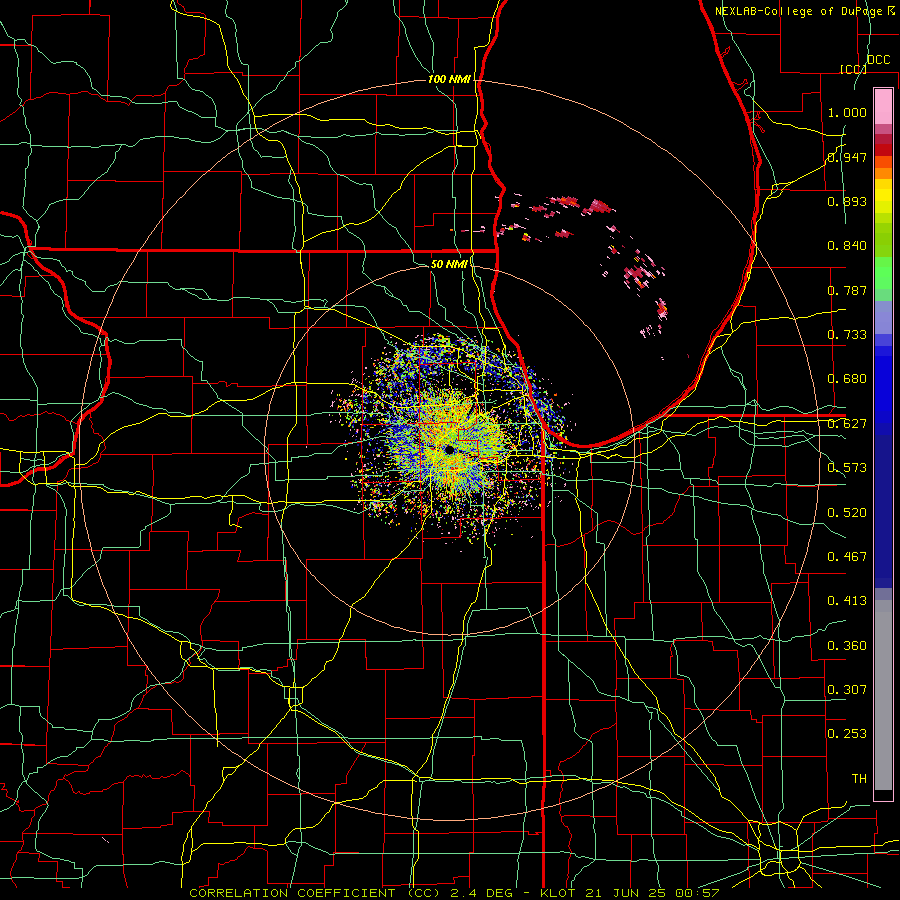The height and width of the screenshot is (900, 900).
Task: Select the gray segment of the color bar
Action: coord(883,695)
